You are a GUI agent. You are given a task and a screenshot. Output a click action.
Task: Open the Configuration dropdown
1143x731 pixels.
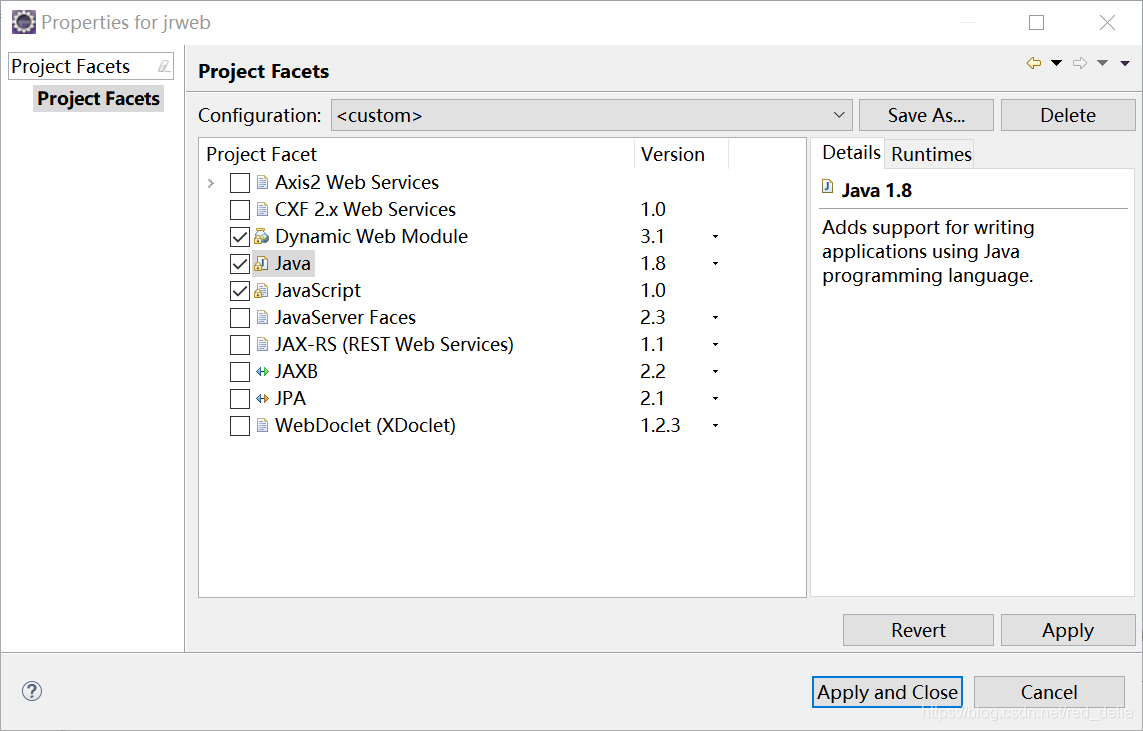click(840, 115)
